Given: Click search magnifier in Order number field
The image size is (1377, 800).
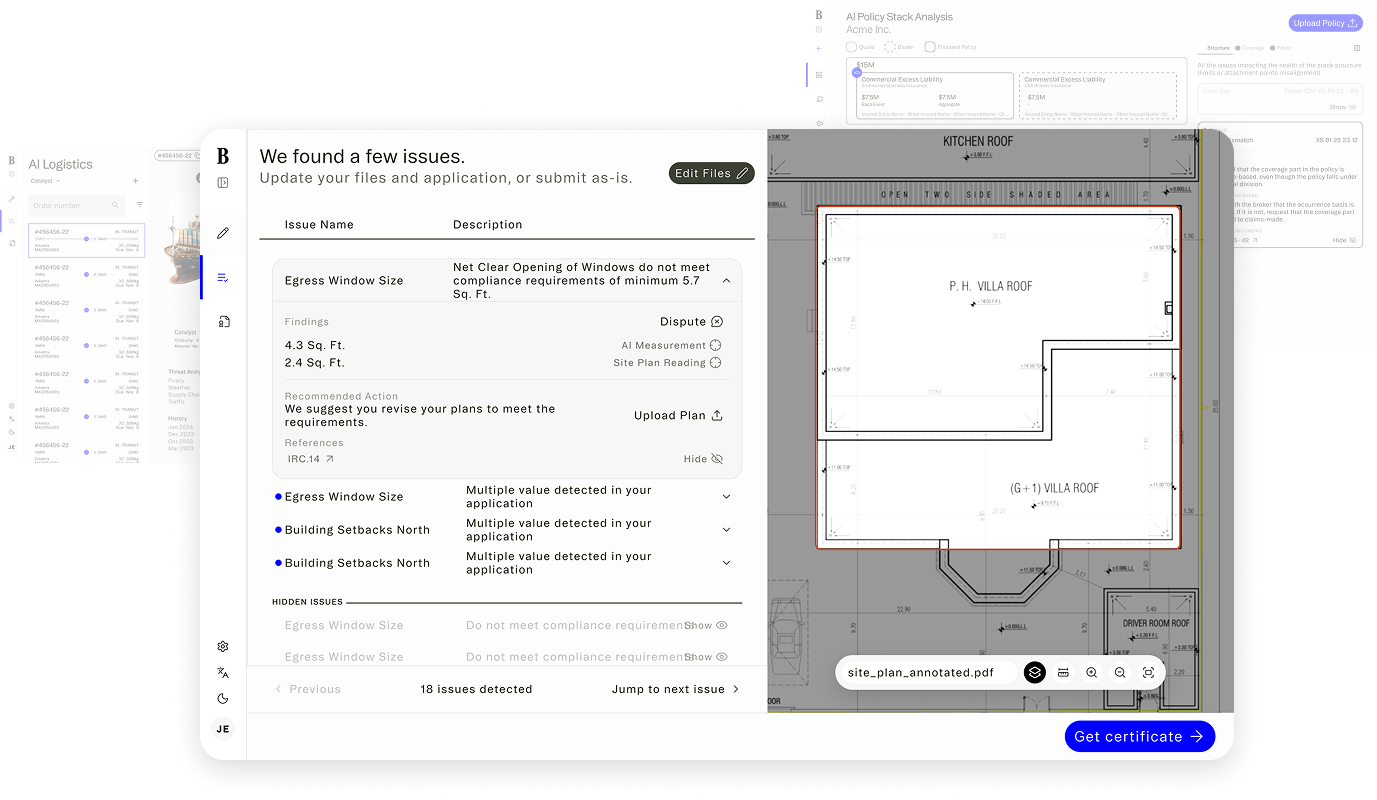Looking at the screenshot, I should [116, 205].
